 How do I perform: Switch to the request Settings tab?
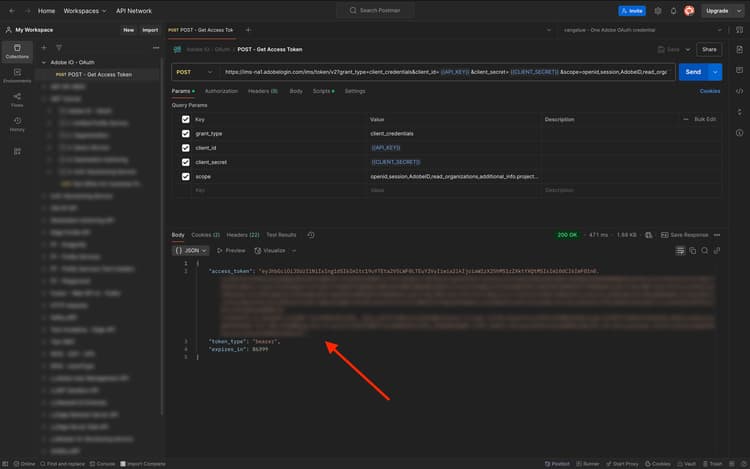(x=355, y=91)
